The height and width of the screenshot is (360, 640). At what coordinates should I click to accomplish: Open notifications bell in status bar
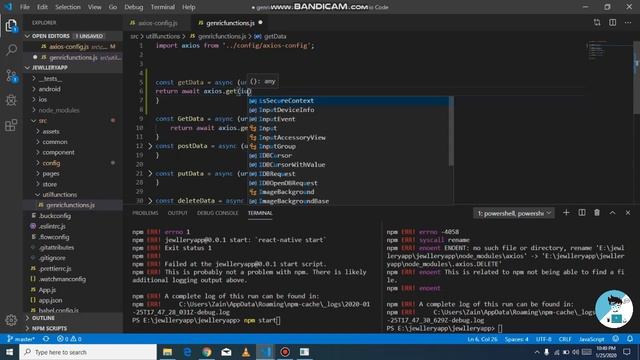pyautogui.click(x=630, y=339)
